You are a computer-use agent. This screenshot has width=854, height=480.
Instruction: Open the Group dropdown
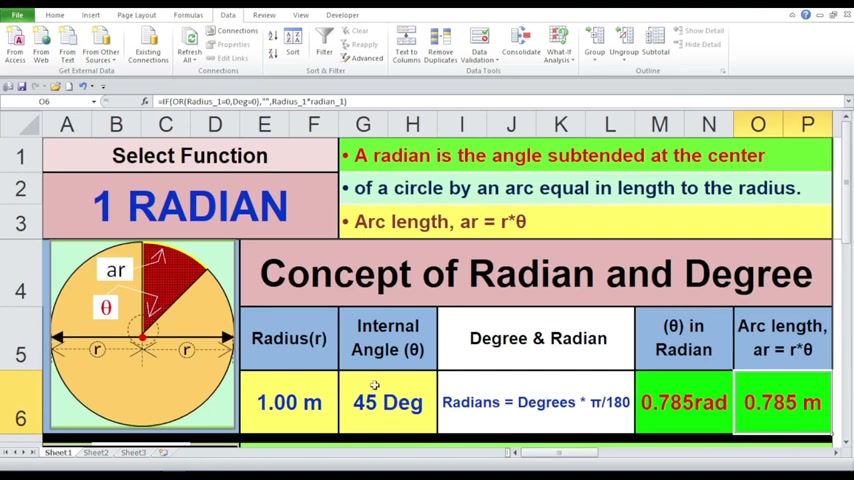pos(594,45)
